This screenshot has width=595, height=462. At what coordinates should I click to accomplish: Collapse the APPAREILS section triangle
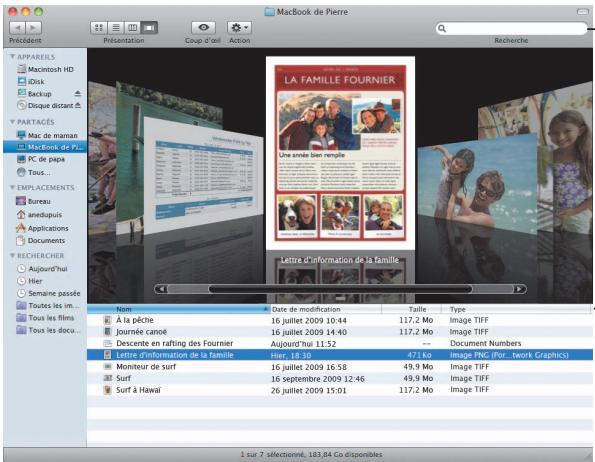click(x=12, y=57)
